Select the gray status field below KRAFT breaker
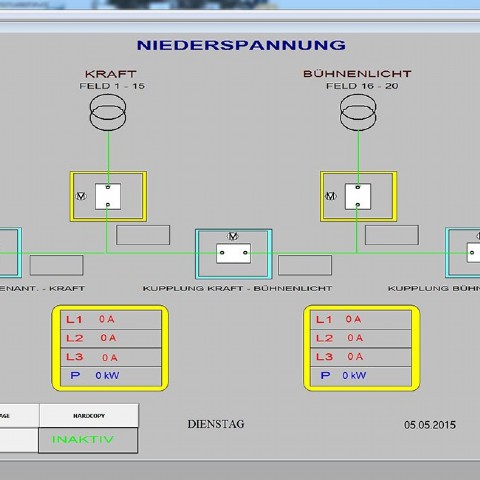The width and height of the screenshot is (480, 480). tap(143, 235)
